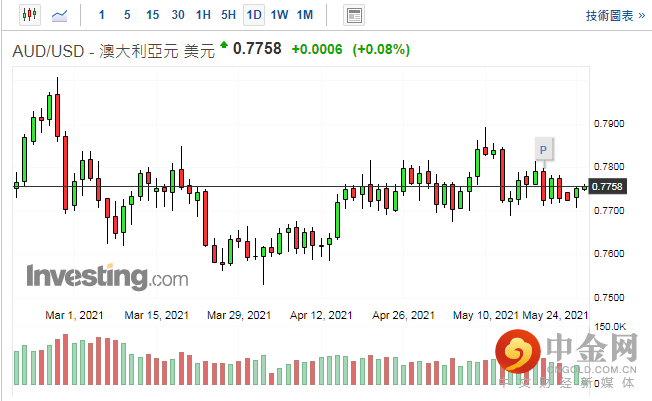Choose the 1W weekly timeframe
The width and height of the screenshot is (652, 401).
[279, 15]
